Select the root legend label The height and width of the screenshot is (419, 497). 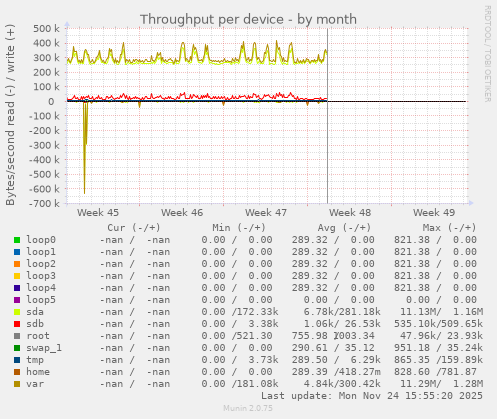pos(38,336)
